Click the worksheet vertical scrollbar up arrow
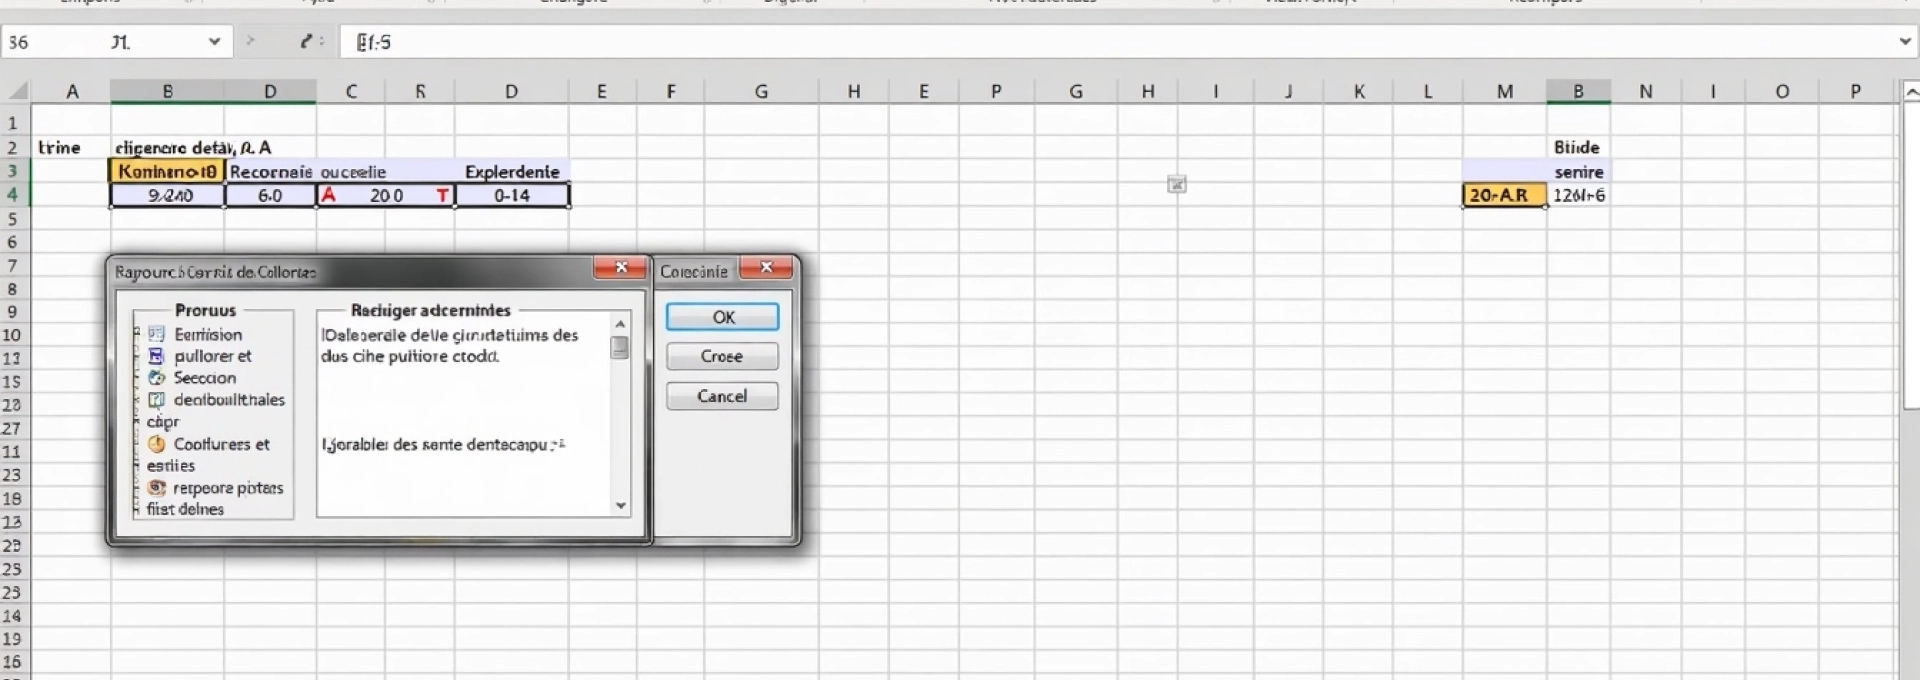 (1911, 92)
